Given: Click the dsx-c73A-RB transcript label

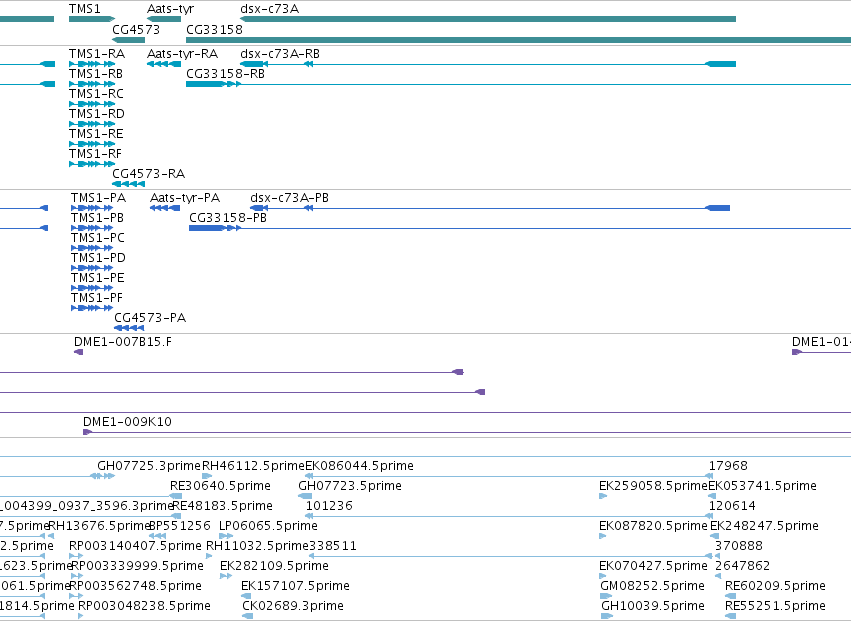Looking at the screenshot, I should 280,54.
